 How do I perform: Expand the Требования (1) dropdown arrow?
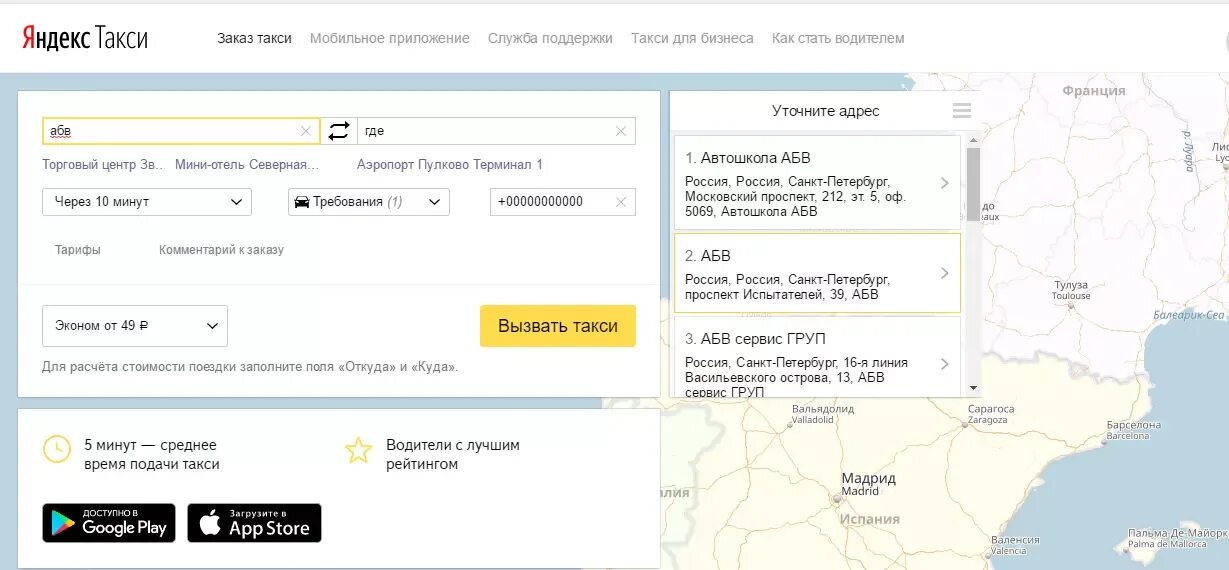(x=434, y=202)
